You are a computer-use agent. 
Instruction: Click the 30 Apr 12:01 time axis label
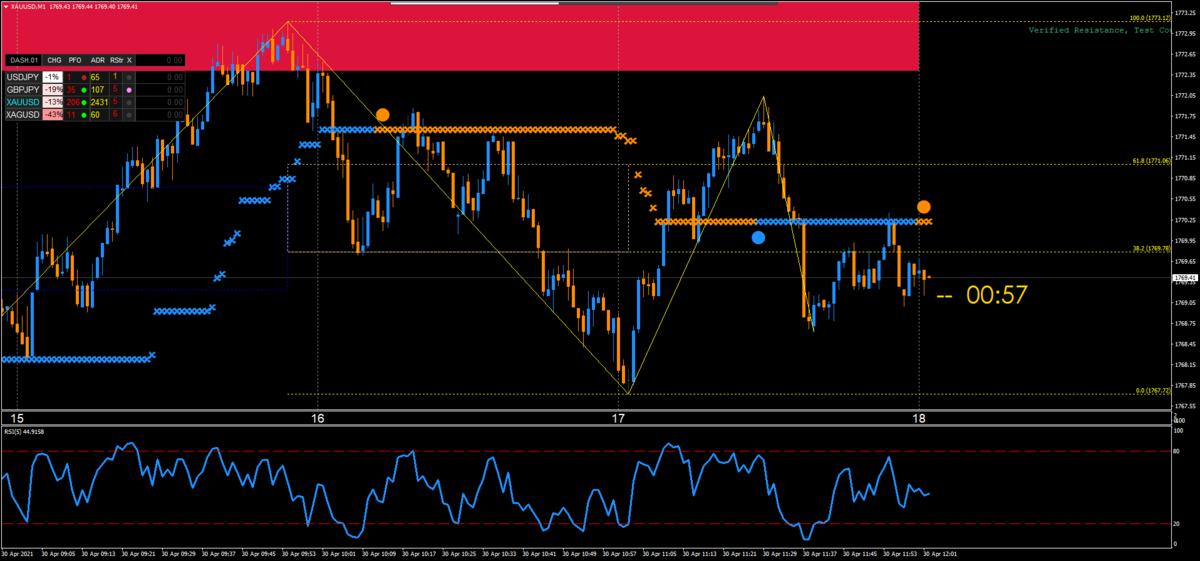(x=939, y=553)
